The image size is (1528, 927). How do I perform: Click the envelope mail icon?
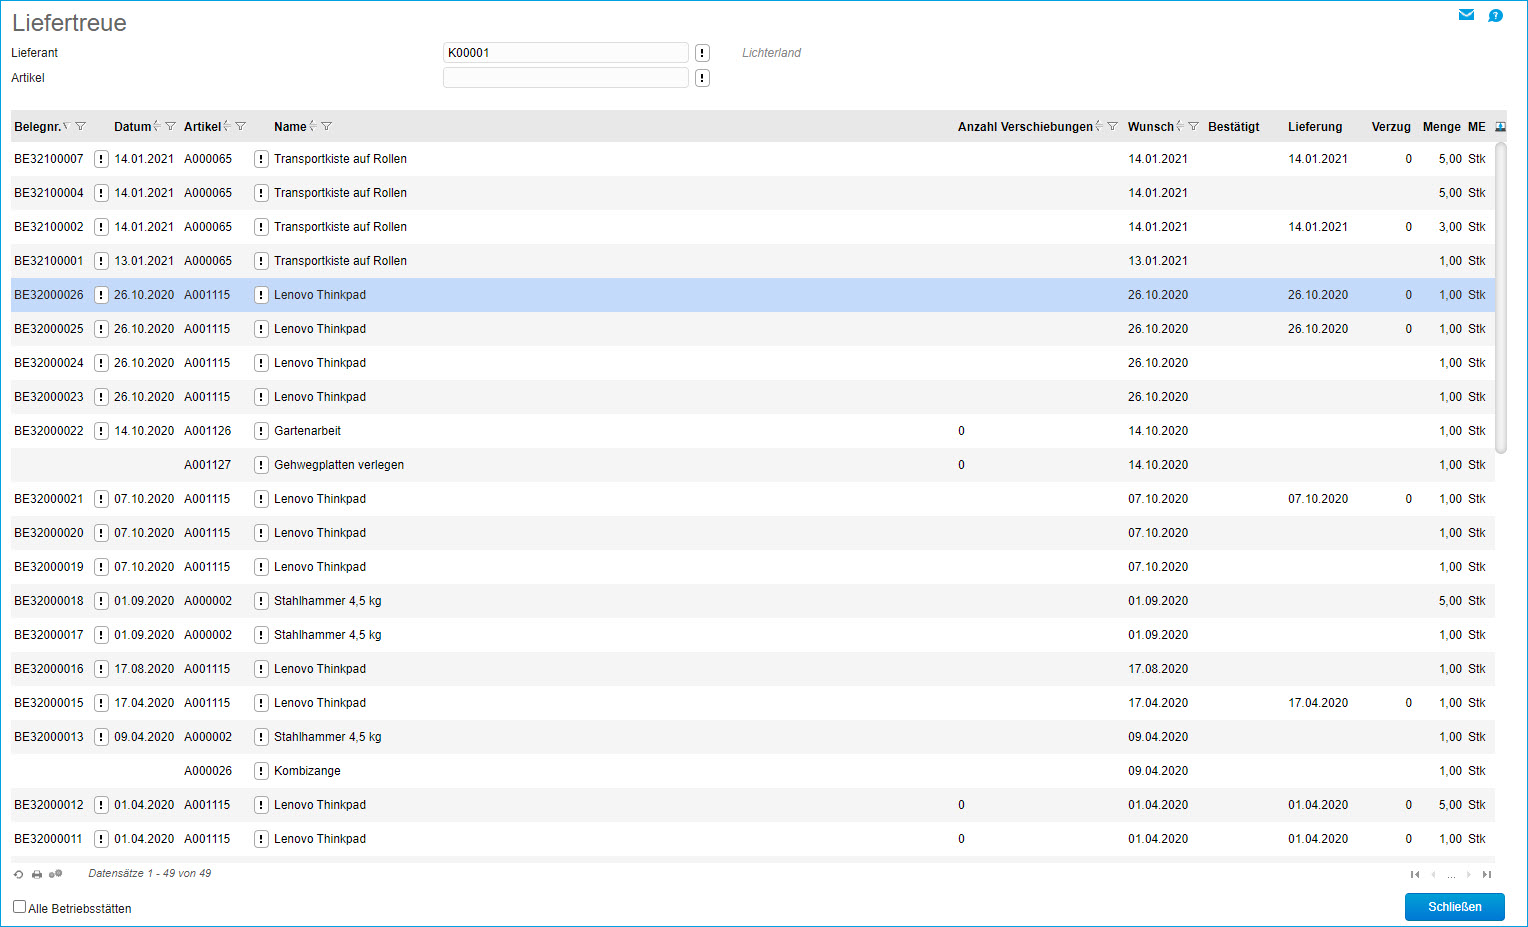click(1466, 15)
